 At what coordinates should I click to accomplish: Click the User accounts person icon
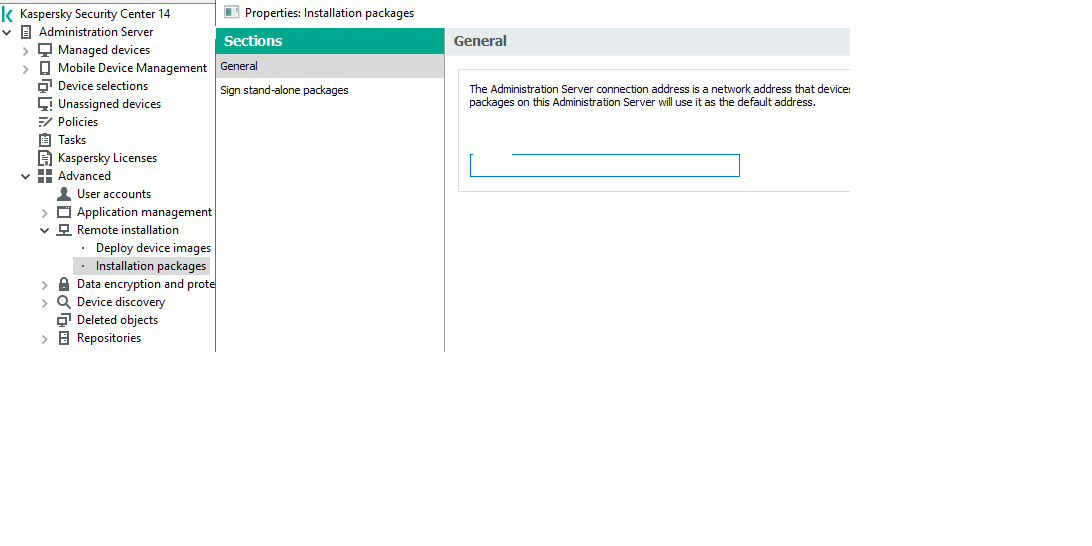[x=64, y=194]
